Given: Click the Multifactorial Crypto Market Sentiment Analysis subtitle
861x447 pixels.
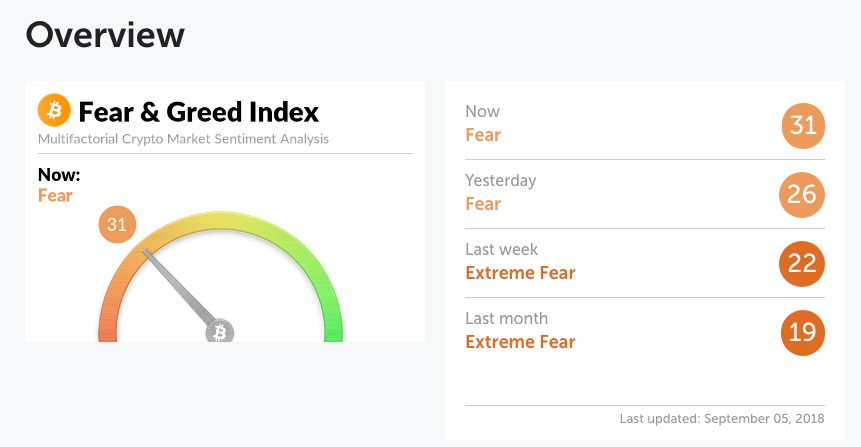Looking at the screenshot, I should [183, 139].
